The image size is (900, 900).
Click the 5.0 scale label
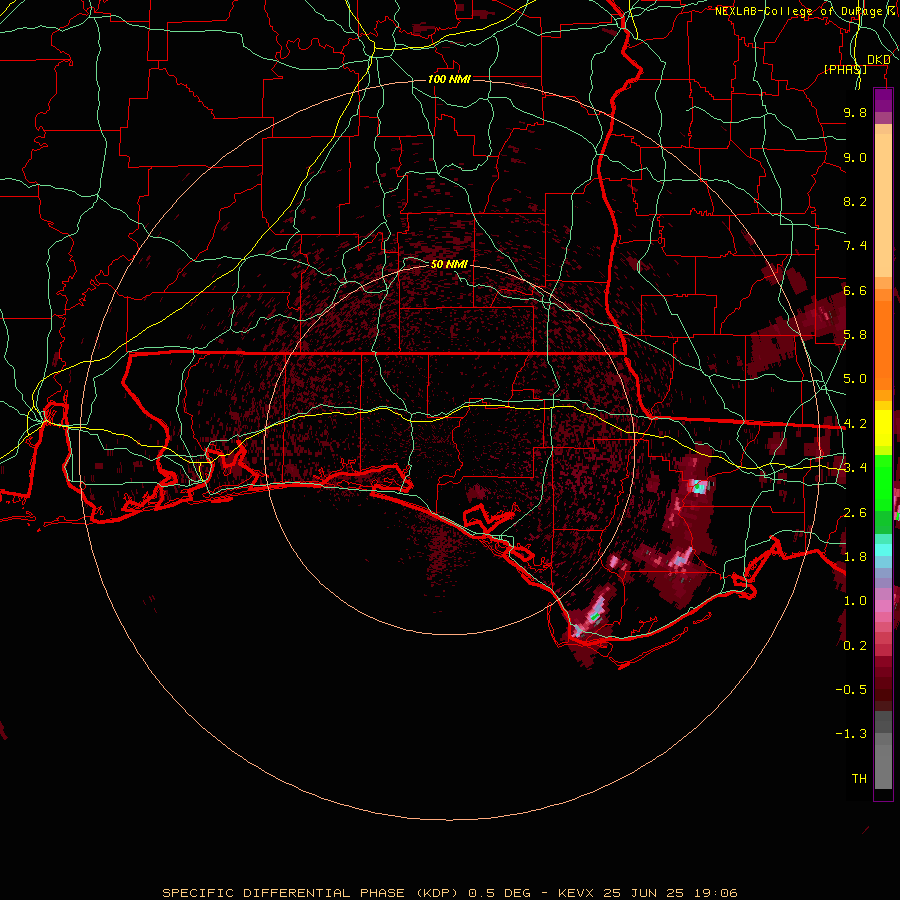(855, 379)
